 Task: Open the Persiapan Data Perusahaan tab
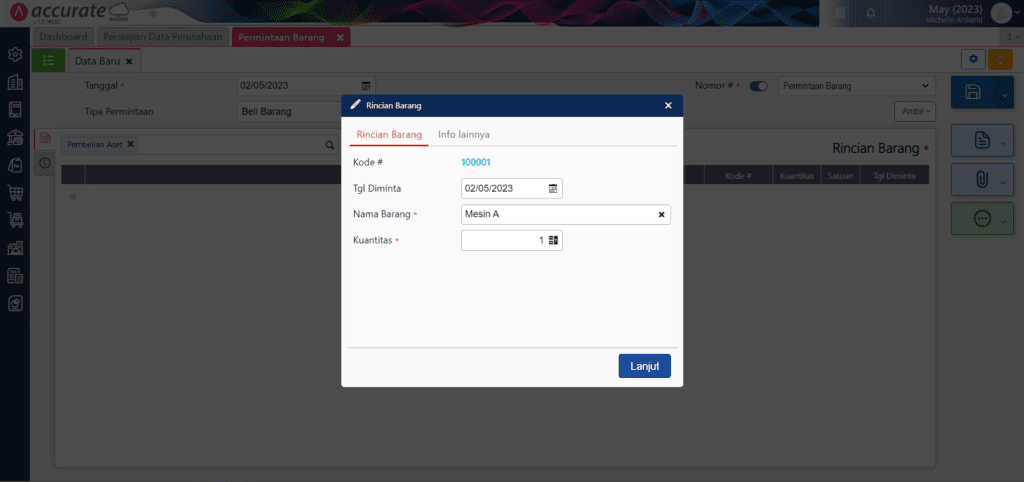tap(163, 37)
